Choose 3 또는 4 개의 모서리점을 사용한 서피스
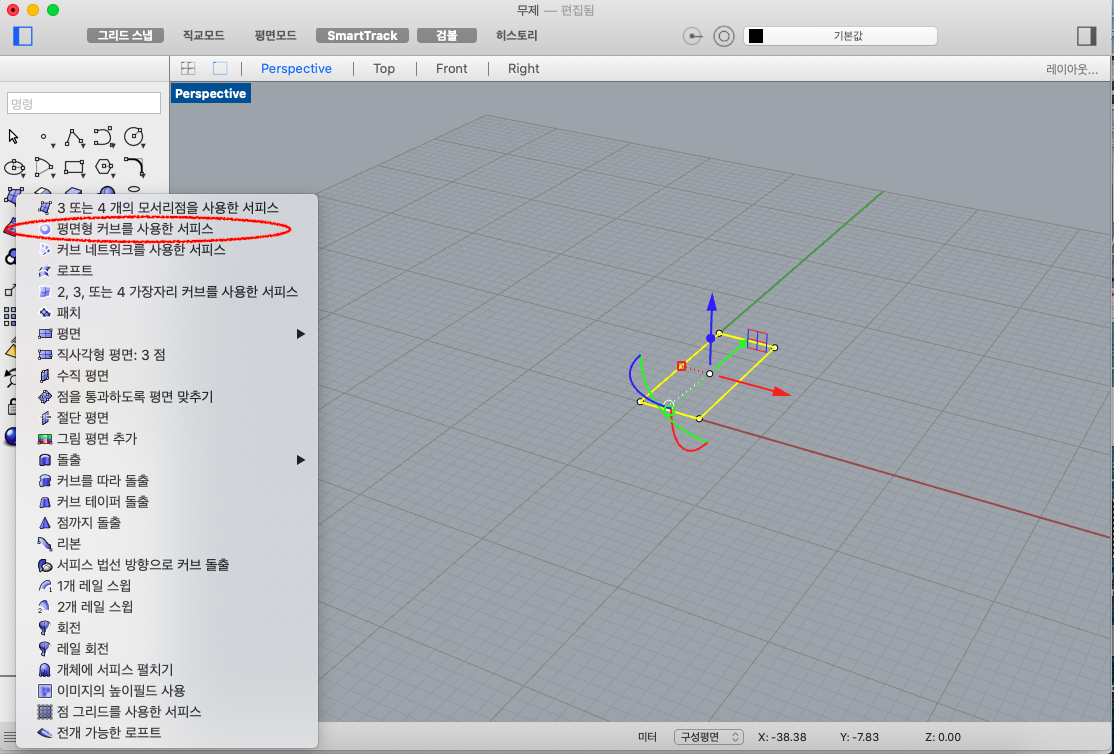1114x754 pixels. 167,208
